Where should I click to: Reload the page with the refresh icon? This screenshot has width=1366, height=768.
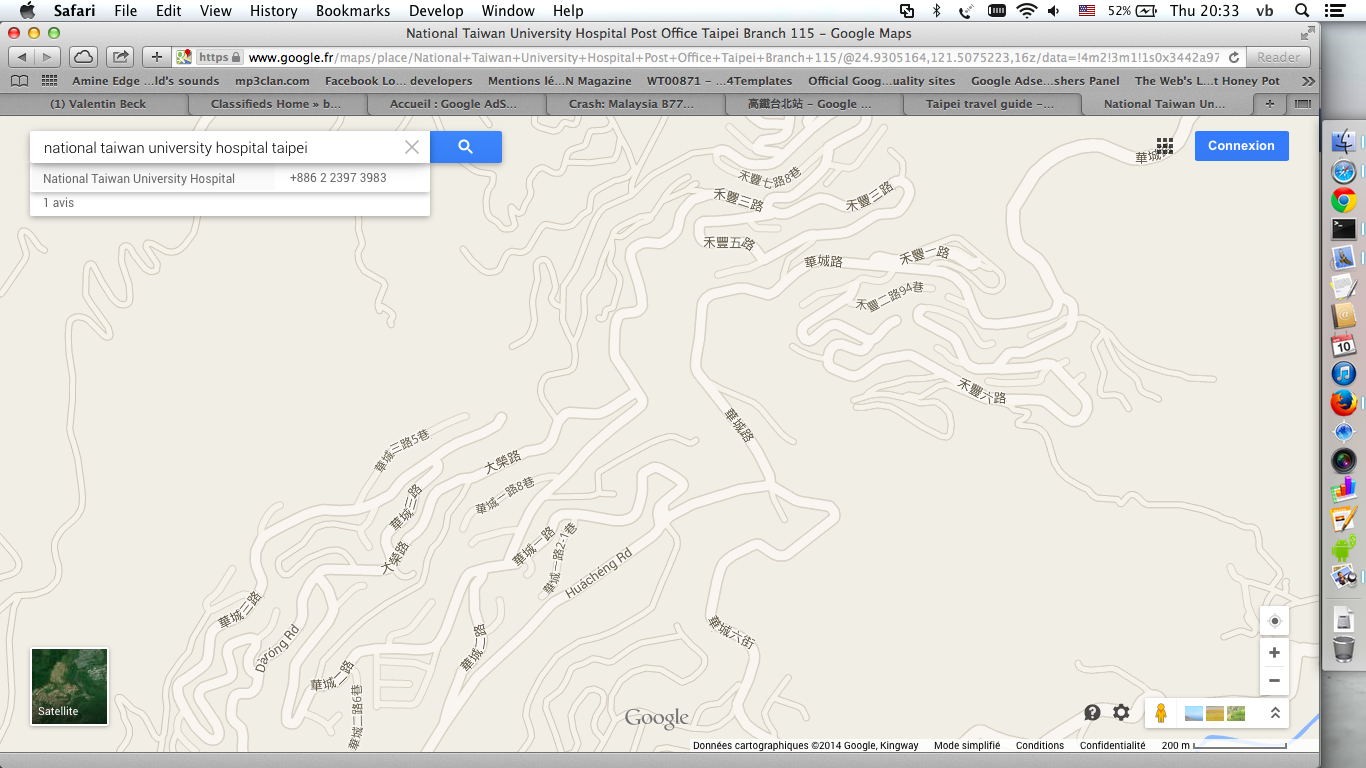point(1233,57)
